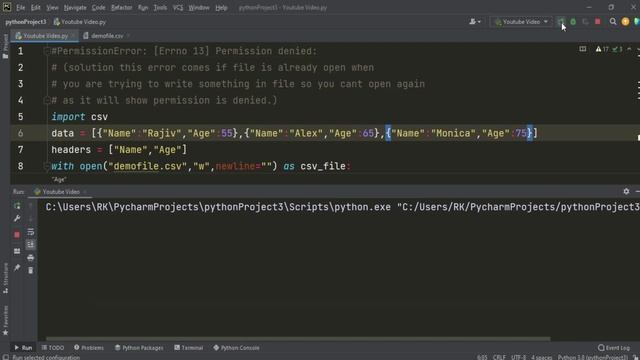
Task: Open Run panel settings gear icon
Action: 626,191
